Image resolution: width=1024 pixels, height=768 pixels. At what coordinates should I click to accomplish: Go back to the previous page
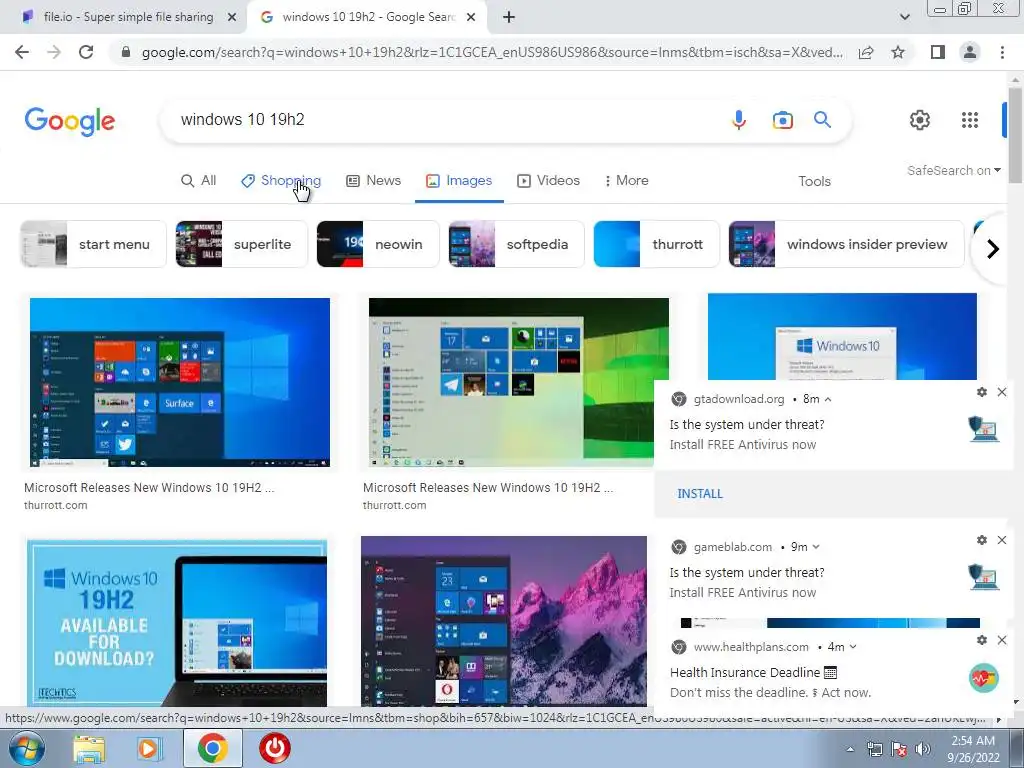coord(22,52)
